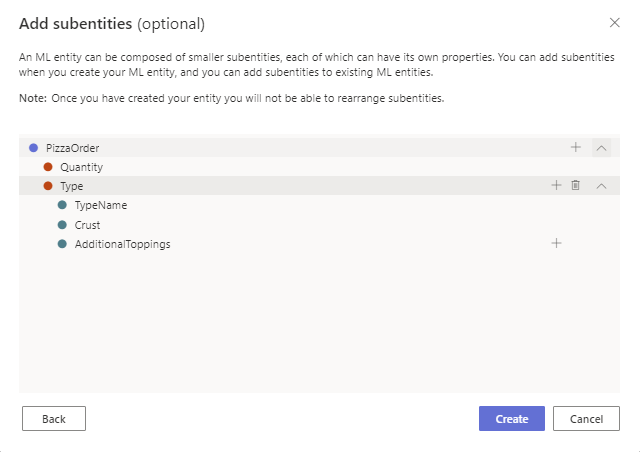Select the Type subentity row
The height and width of the screenshot is (452, 640).
(x=72, y=186)
